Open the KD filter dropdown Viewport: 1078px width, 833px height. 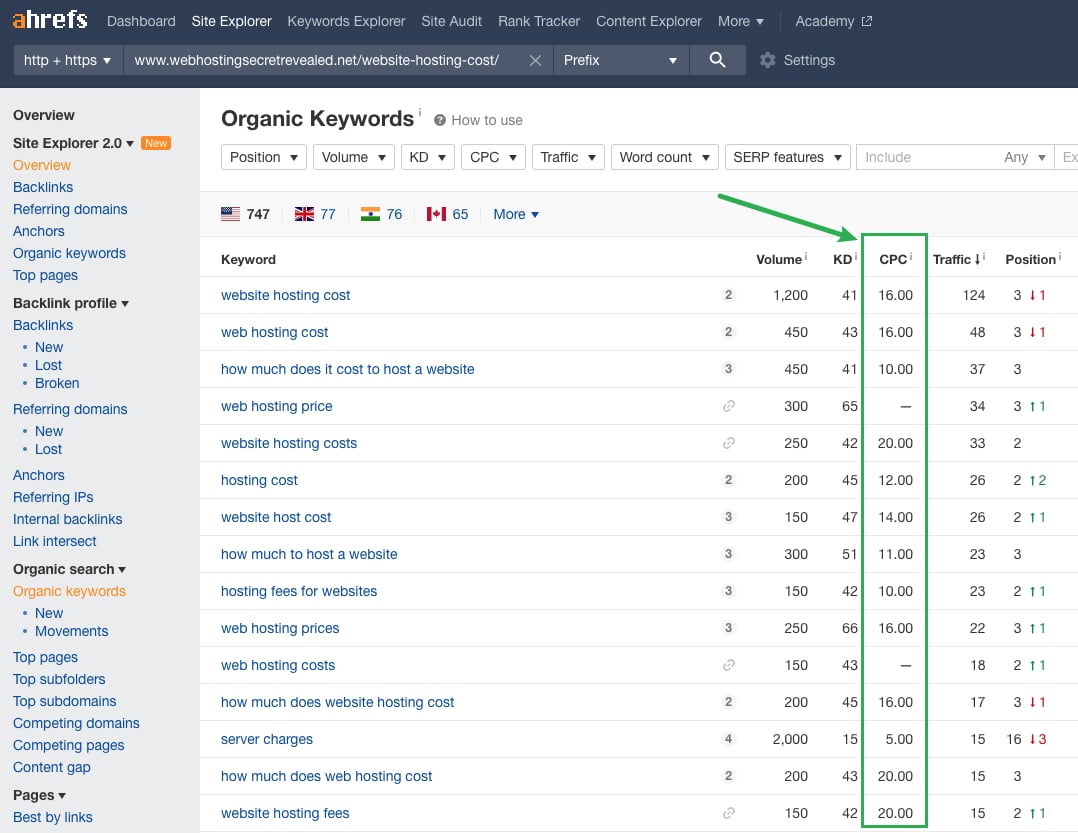[x=428, y=157]
